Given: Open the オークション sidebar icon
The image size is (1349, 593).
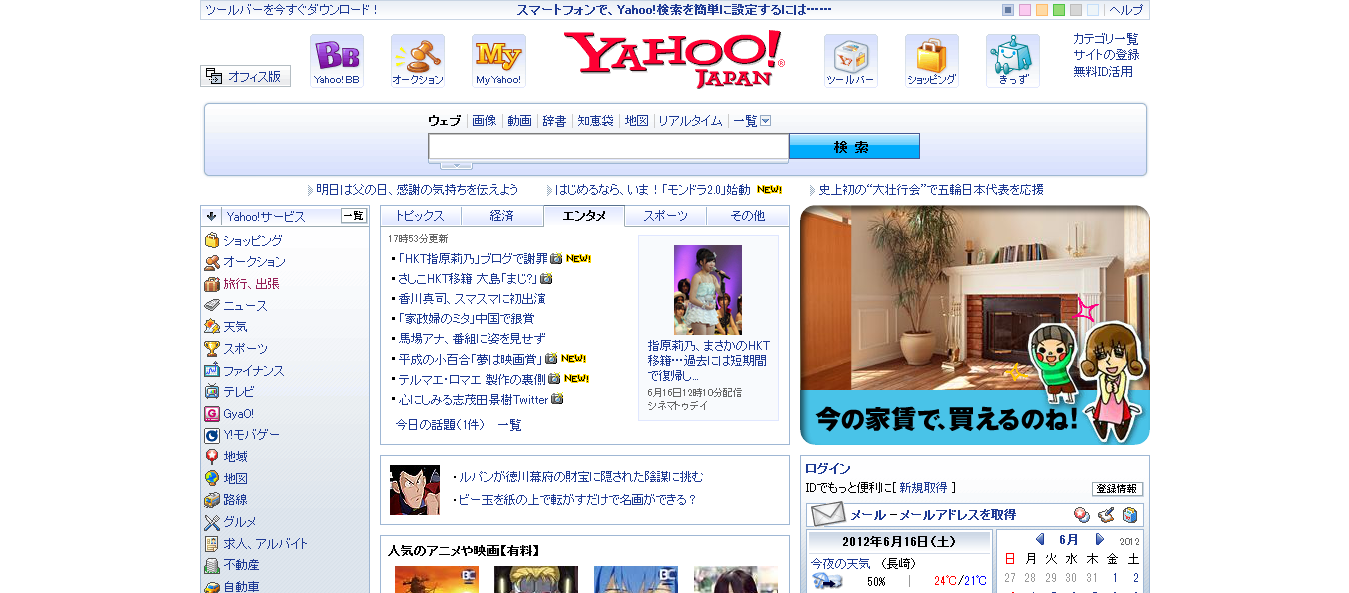Looking at the screenshot, I should 212,262.
